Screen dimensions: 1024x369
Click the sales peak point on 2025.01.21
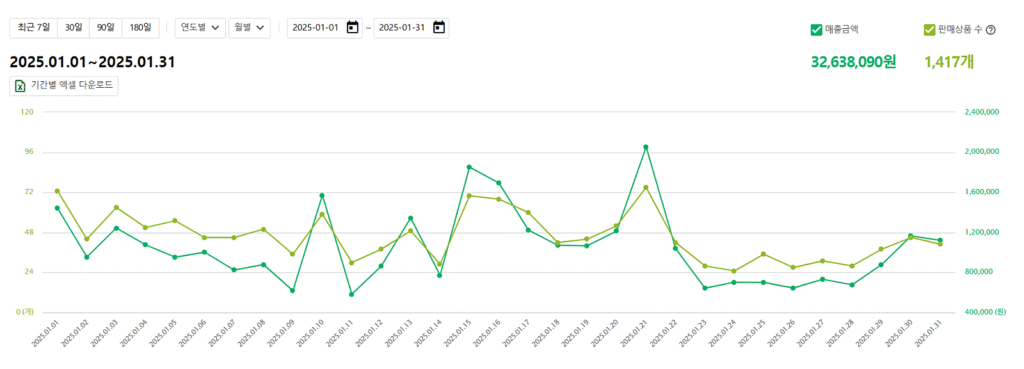pyautogui.click(x=646, y=147)
